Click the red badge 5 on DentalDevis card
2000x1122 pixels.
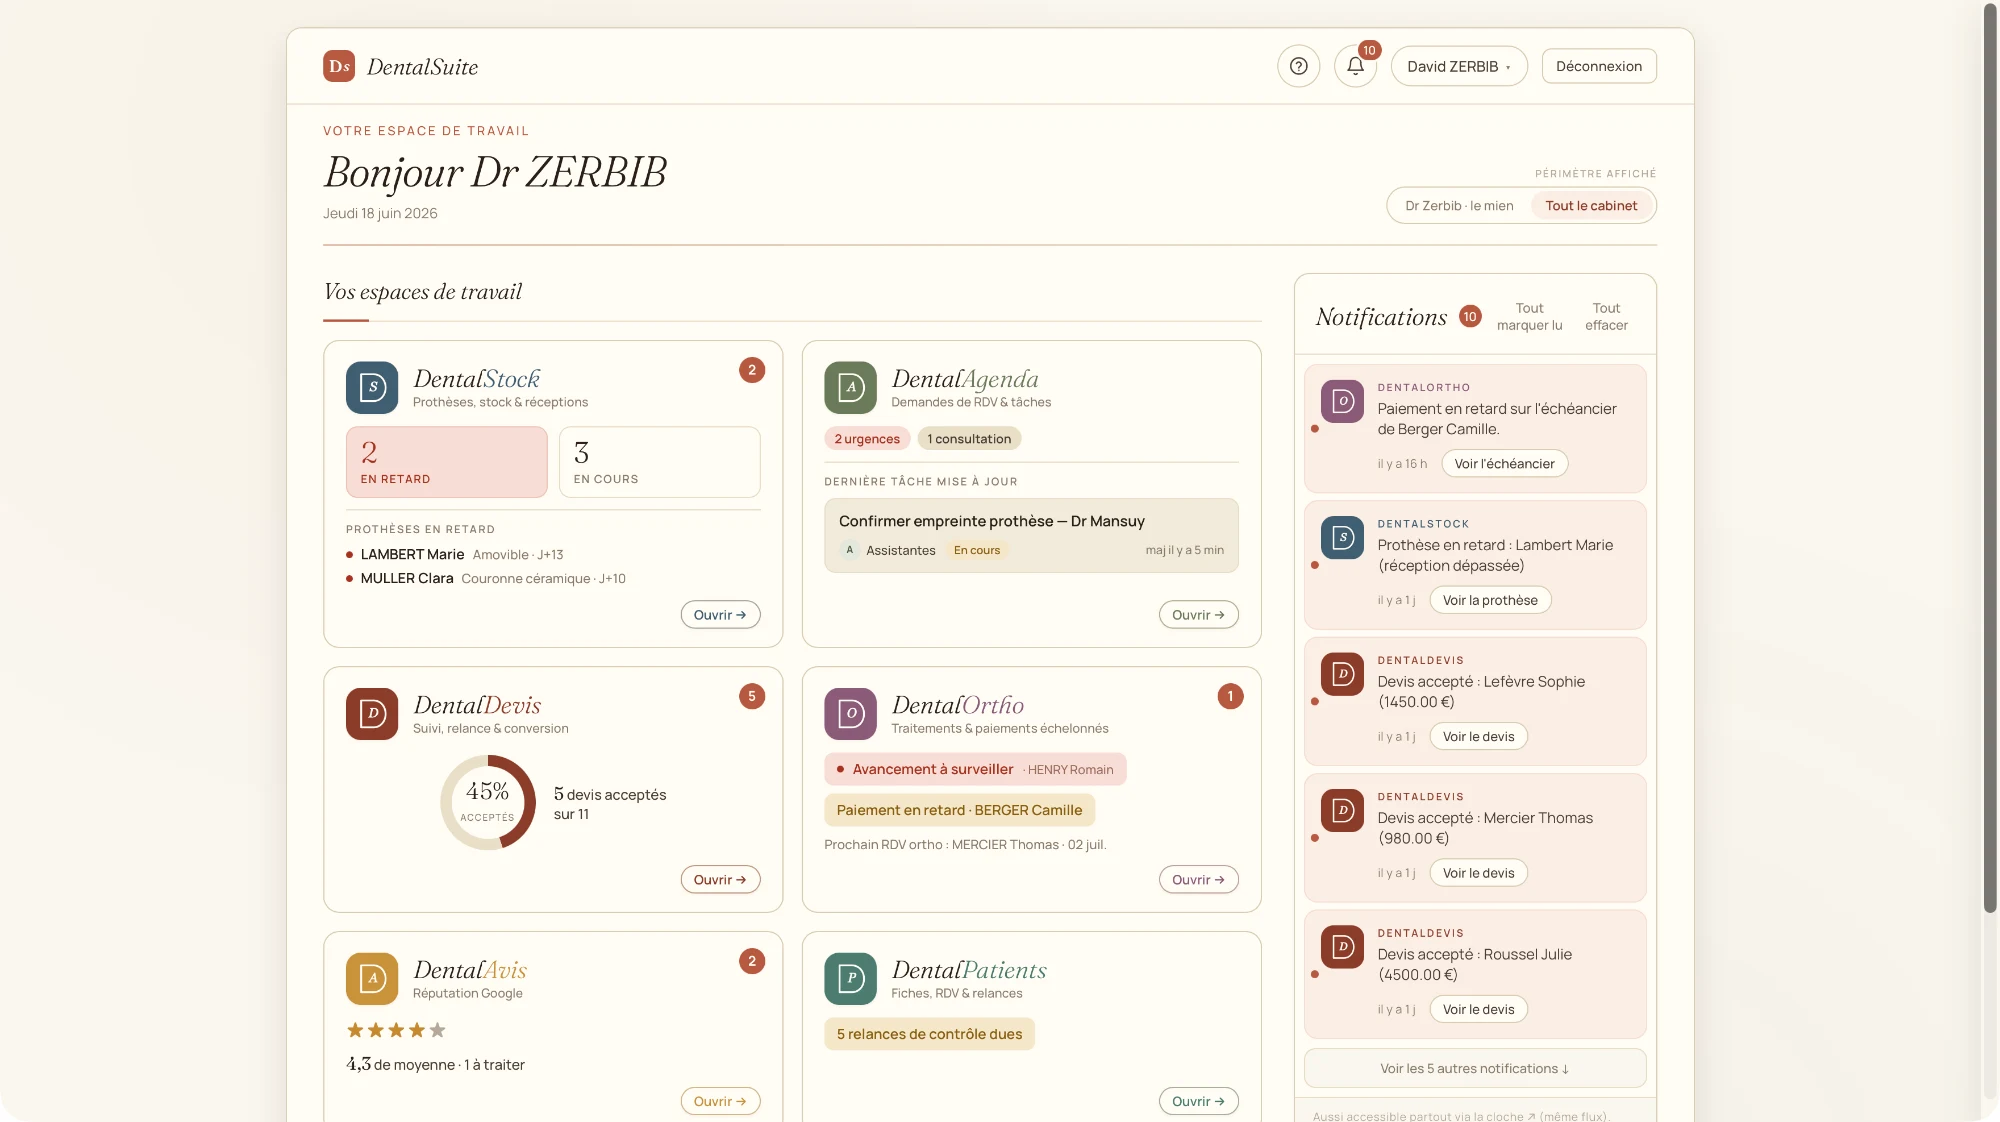tap(752, 696)
